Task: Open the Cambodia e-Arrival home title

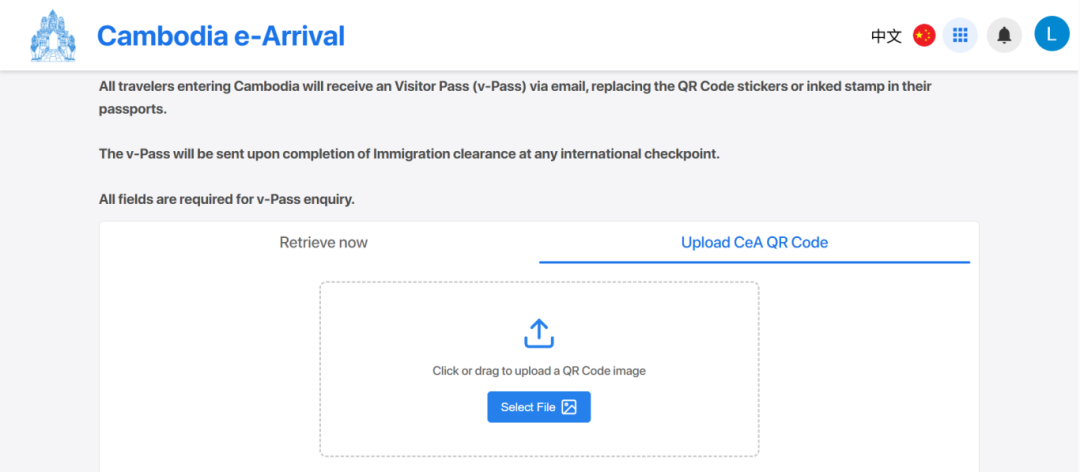Action: (x=220, y=36)
